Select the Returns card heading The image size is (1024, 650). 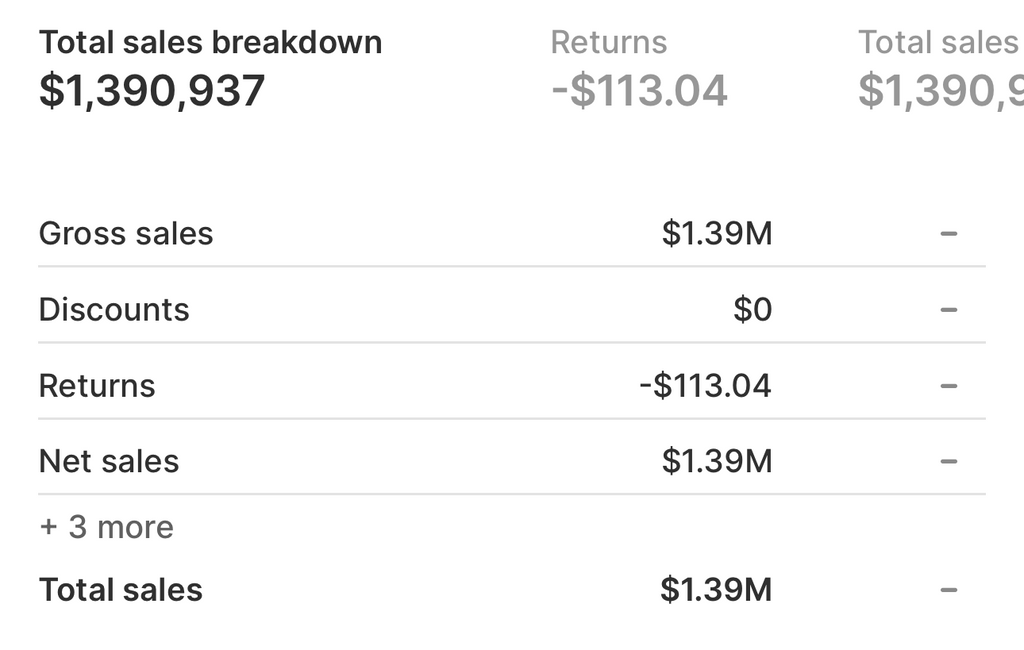point(608,43)
